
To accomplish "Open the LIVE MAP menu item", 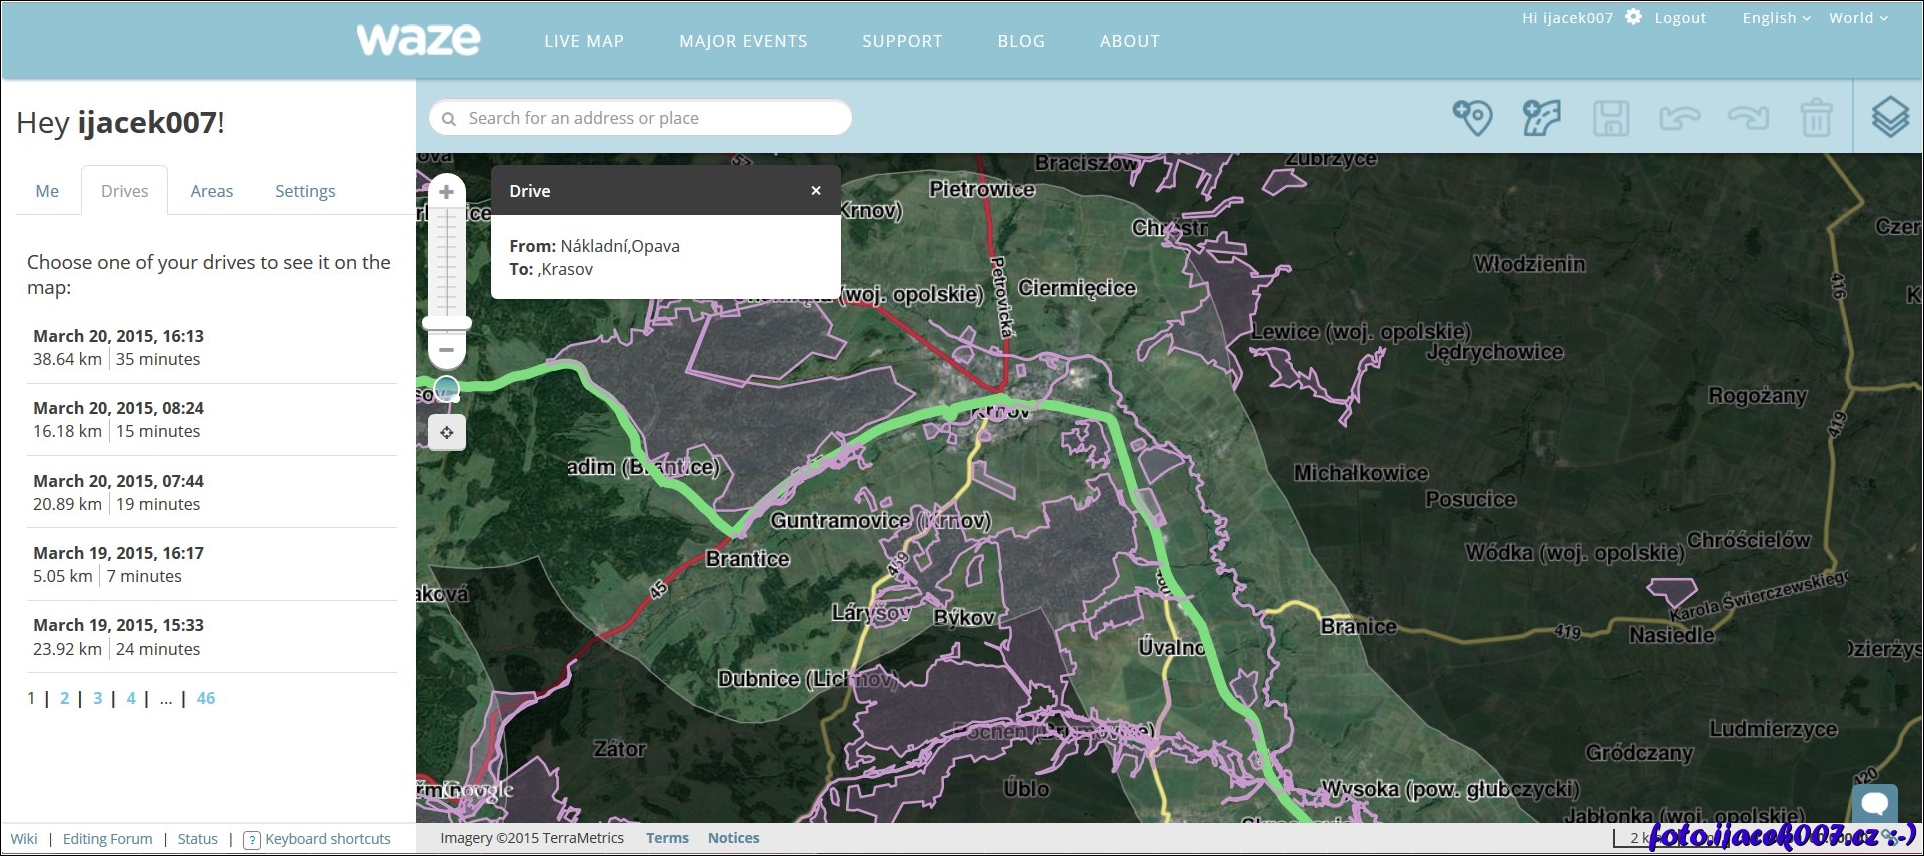I will (x=584, y=41).
